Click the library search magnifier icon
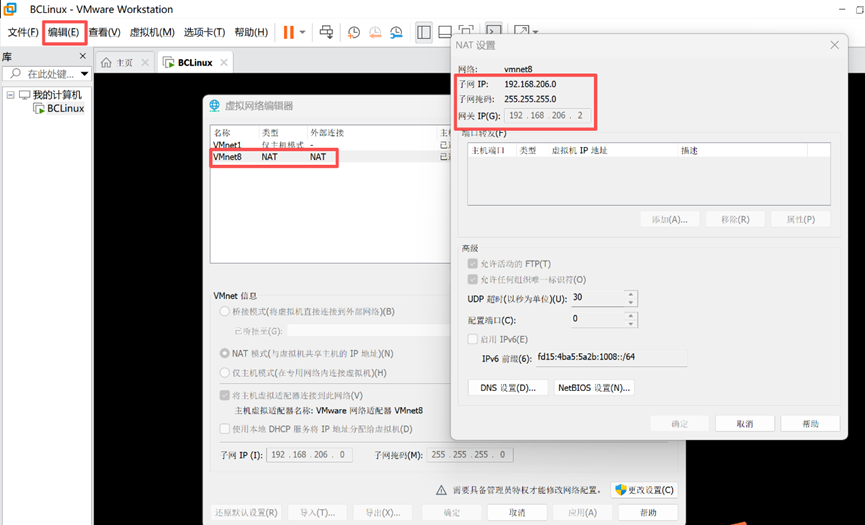The height and width of the screenshot is (525, 865). pyautogui.click(x=15, y=73)
